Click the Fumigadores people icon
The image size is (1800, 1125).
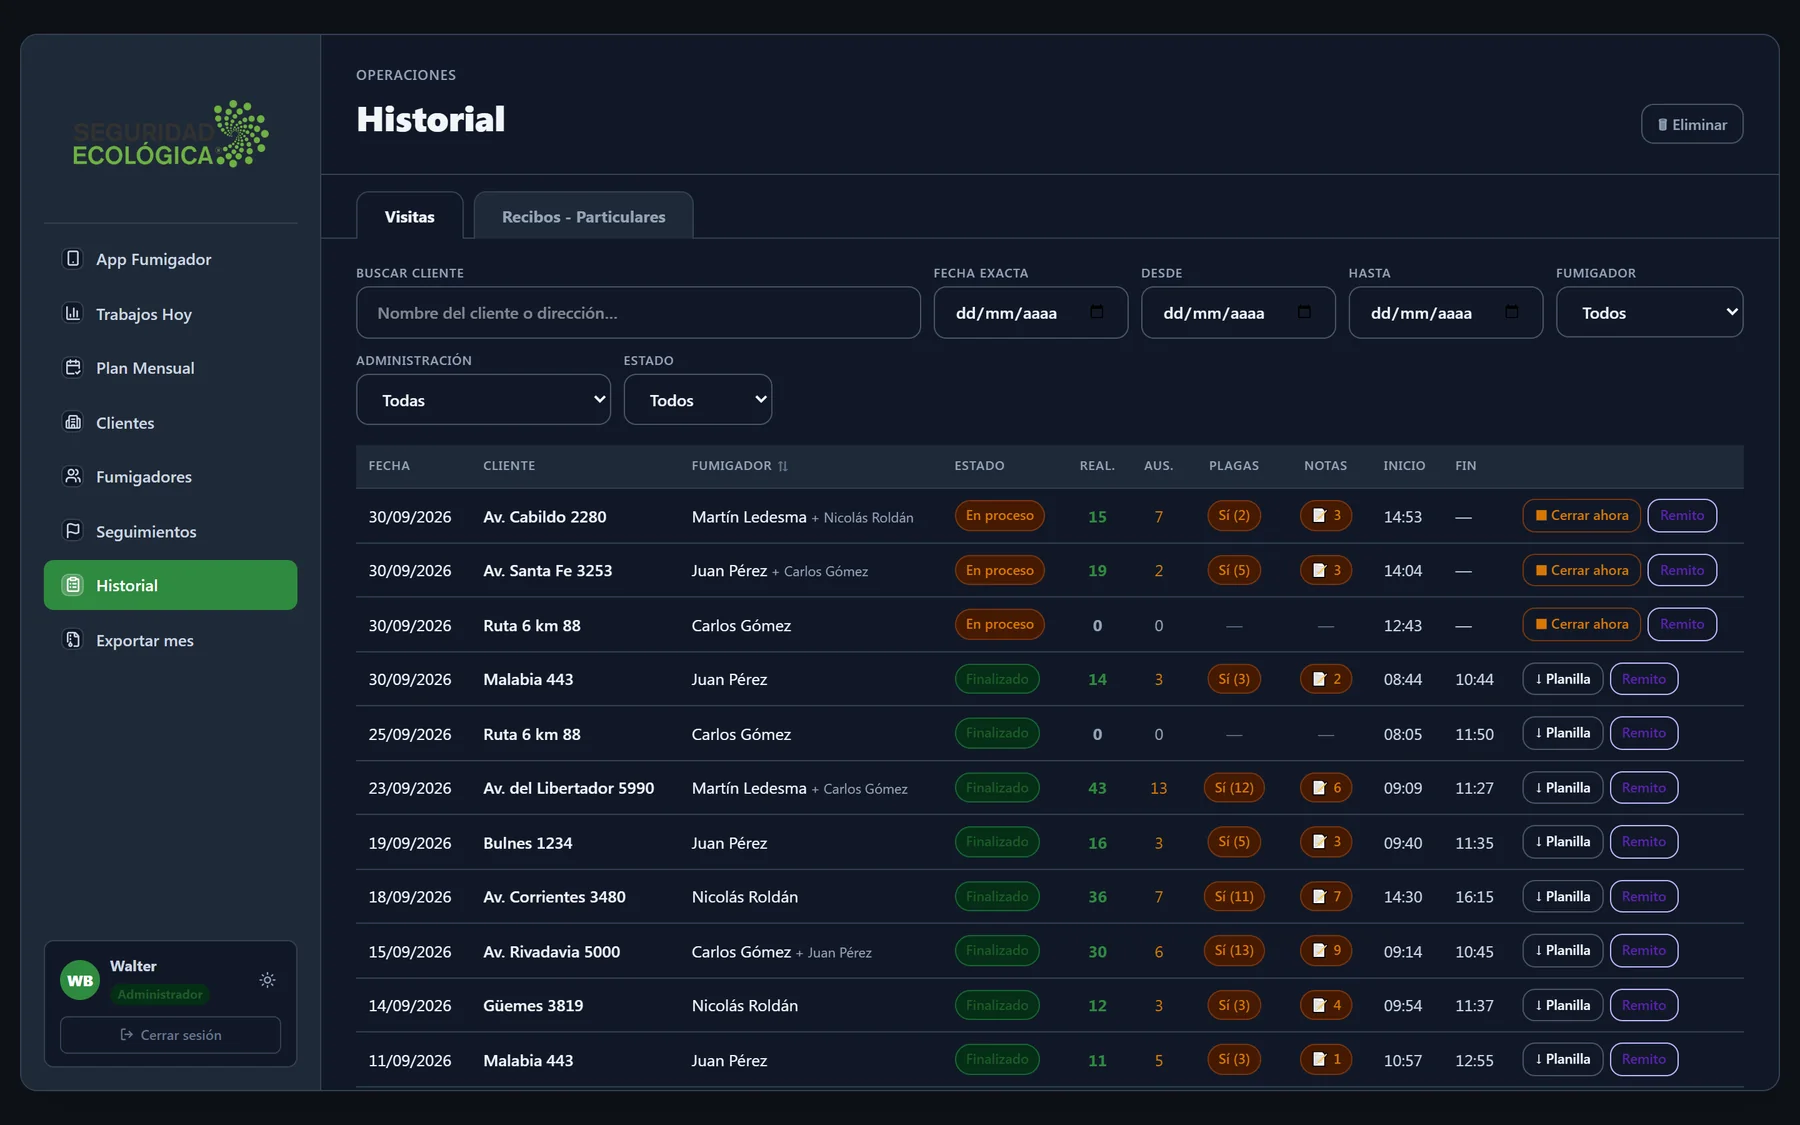click(73, 476)
